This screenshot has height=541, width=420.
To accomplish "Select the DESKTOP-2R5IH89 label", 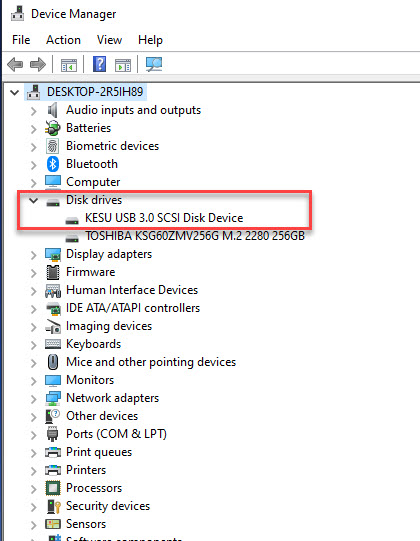I will pos(95,92).
